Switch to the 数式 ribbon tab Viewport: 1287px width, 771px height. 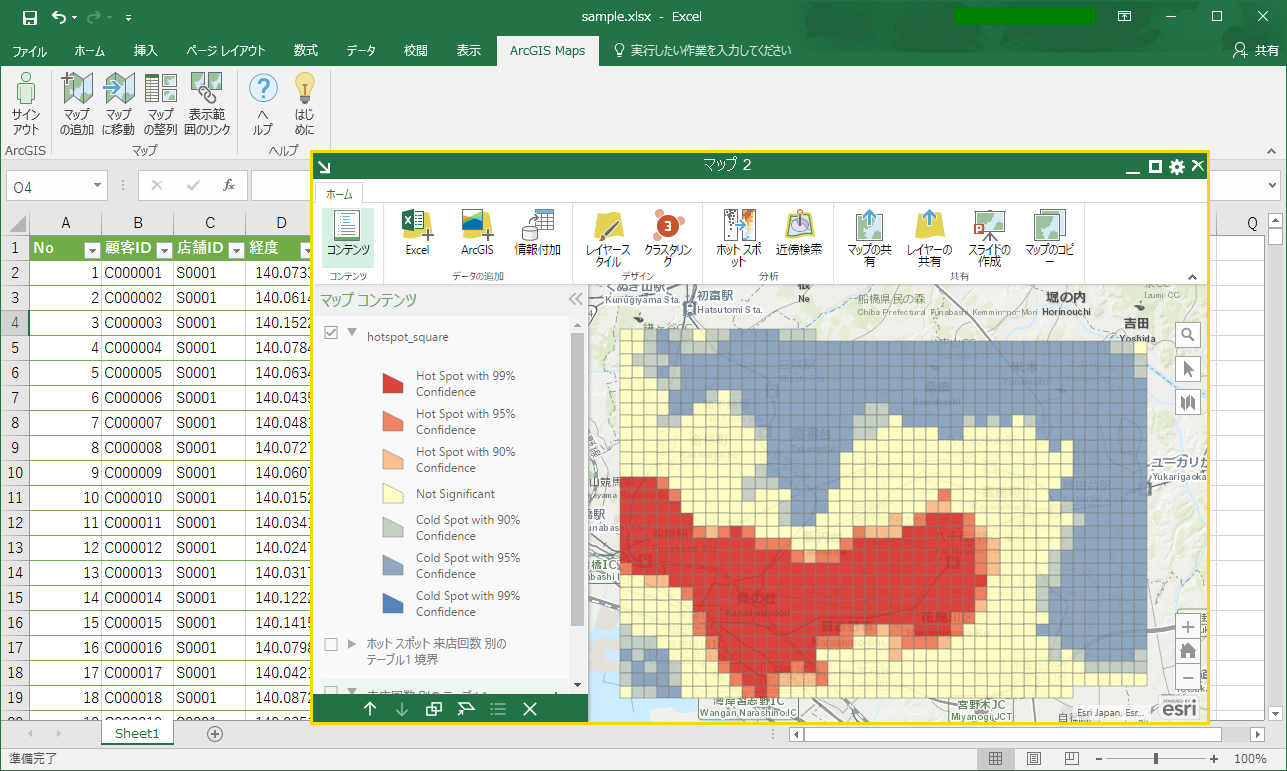306,51
